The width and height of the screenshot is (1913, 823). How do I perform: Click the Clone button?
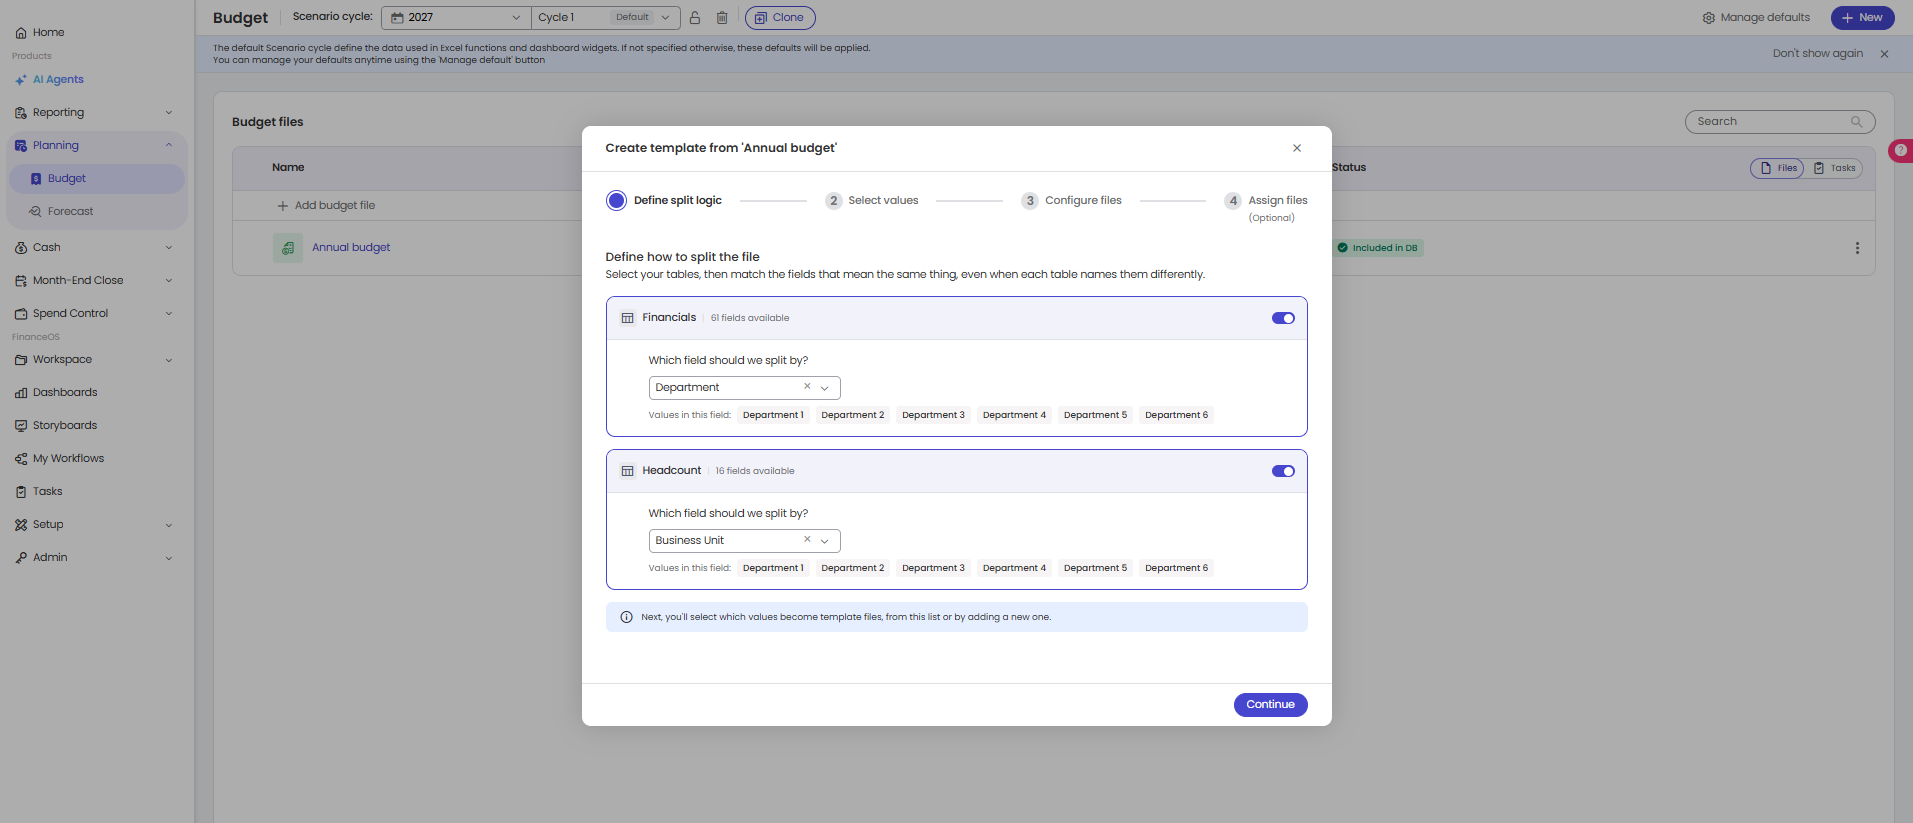pyautogui.click(x=780, y=18)
